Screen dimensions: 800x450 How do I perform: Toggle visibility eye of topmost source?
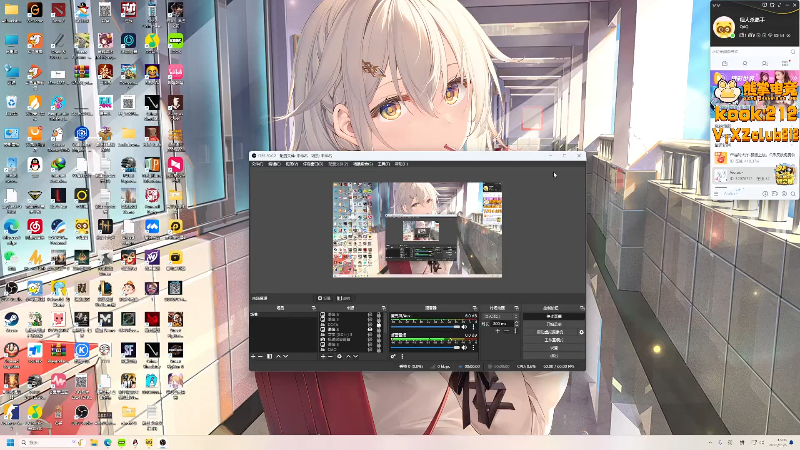pyautogui.click(x=370, y=314)
